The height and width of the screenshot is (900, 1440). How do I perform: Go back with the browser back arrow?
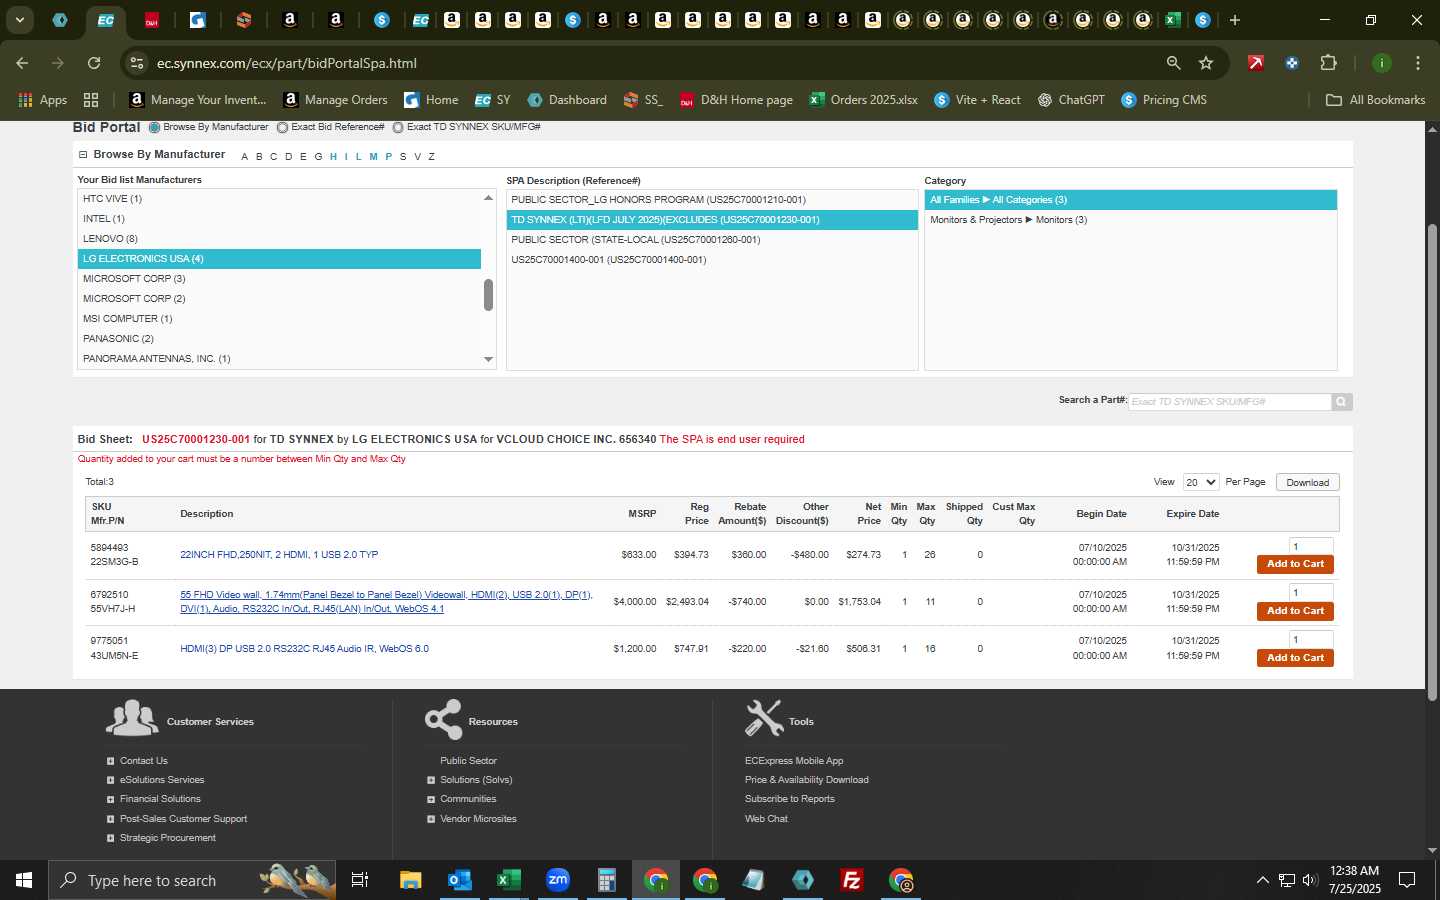(x=22, y=63)
